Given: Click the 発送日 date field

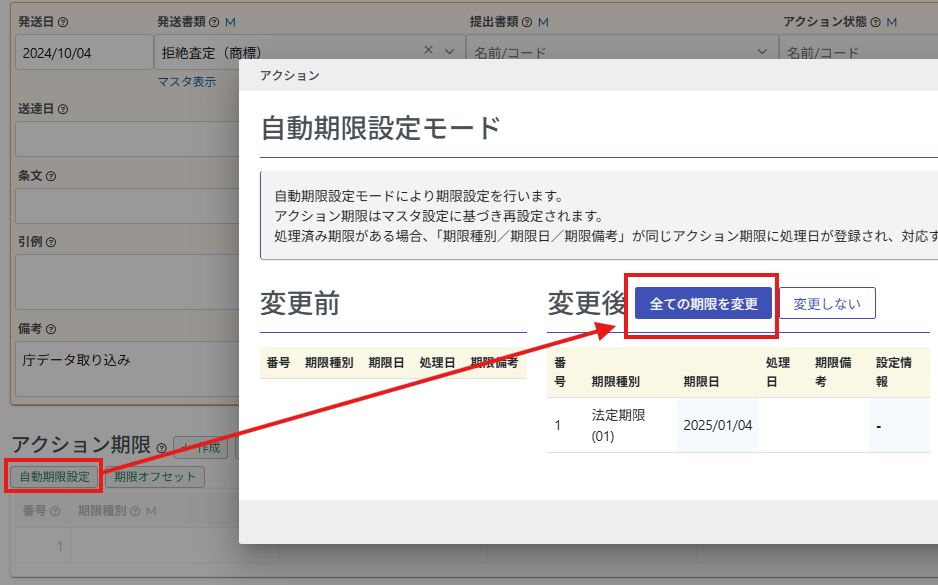Looking at the screenshot, I should pyautogui.click(x=84, y=52).
